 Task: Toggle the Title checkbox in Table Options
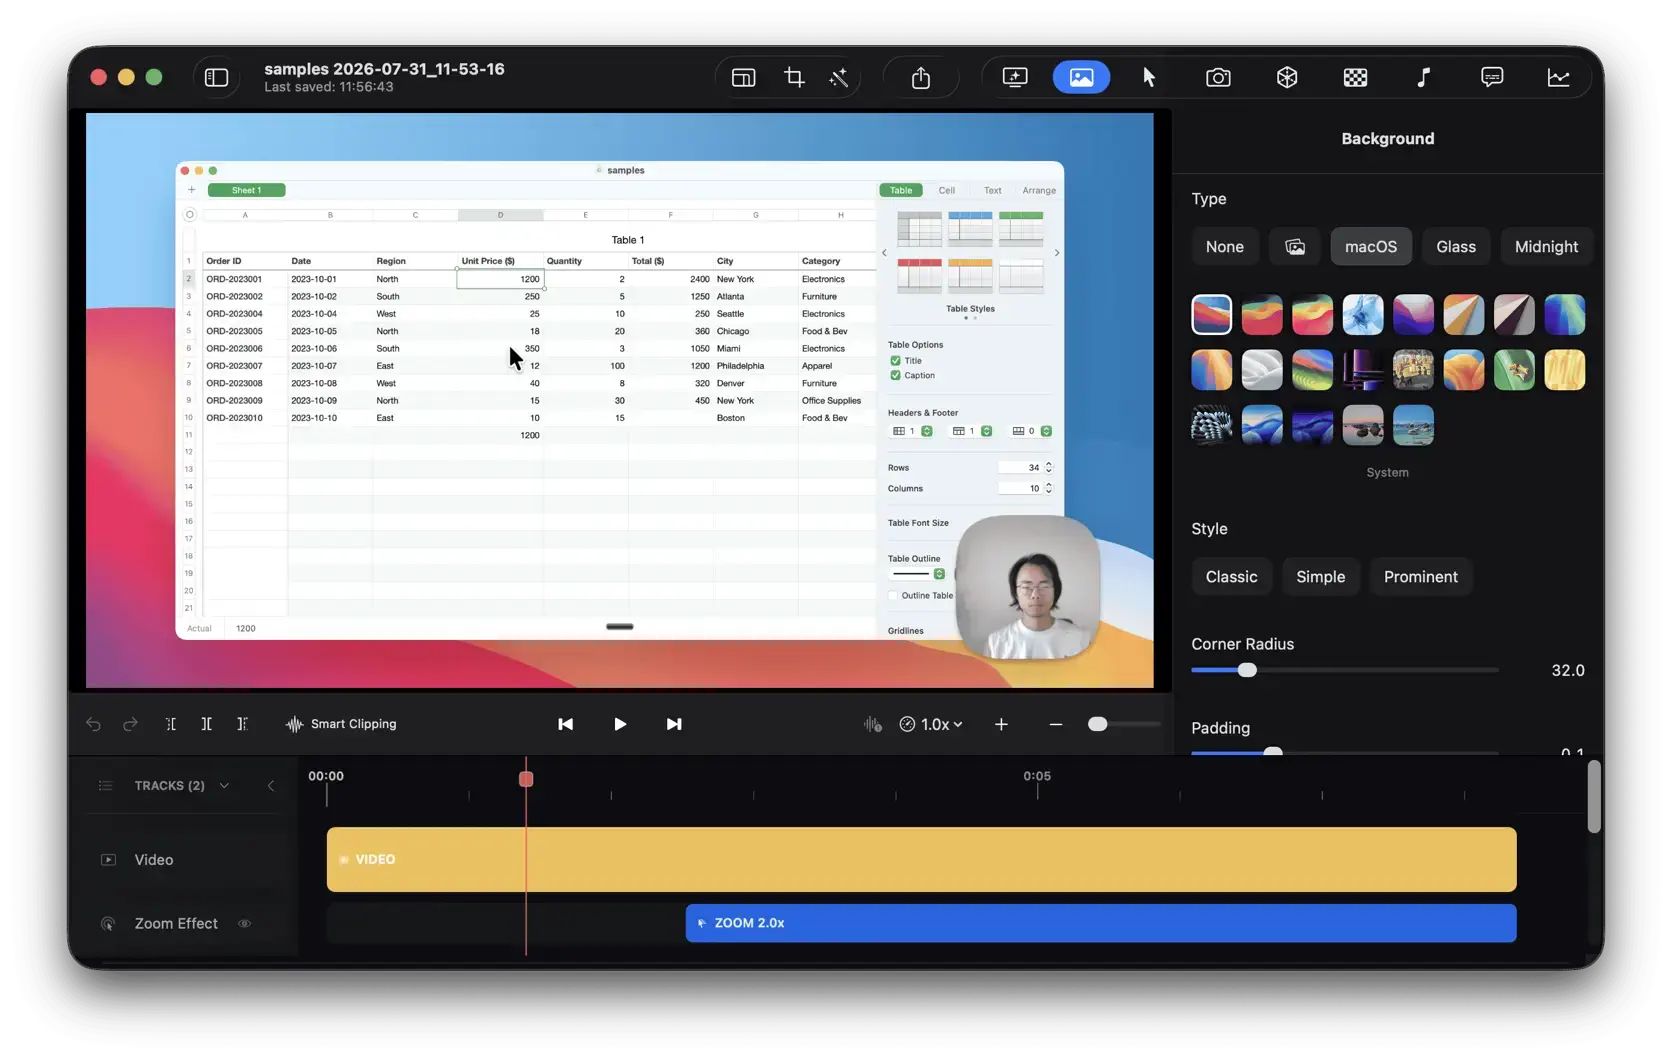pyautogui.click(x=895, y=361)
